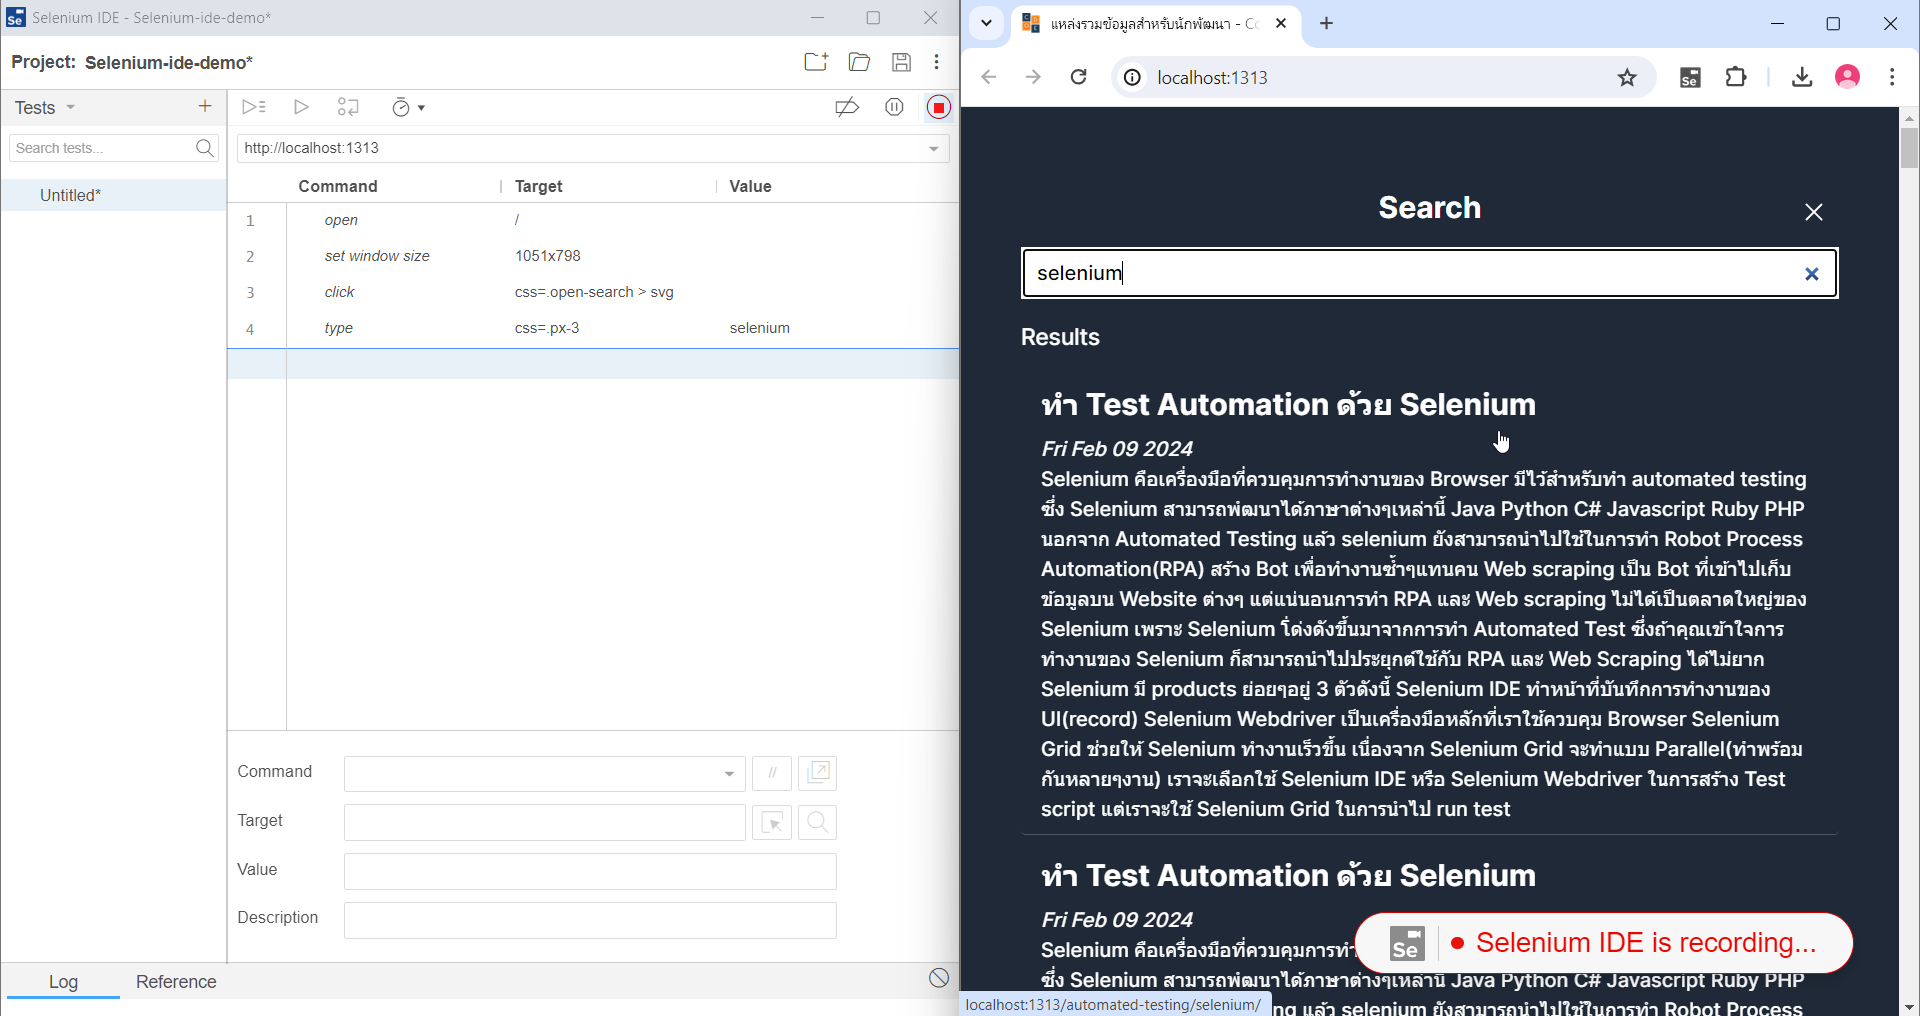Click the Value column header
1920x1016 pixels.
click(x=750, y=186)
